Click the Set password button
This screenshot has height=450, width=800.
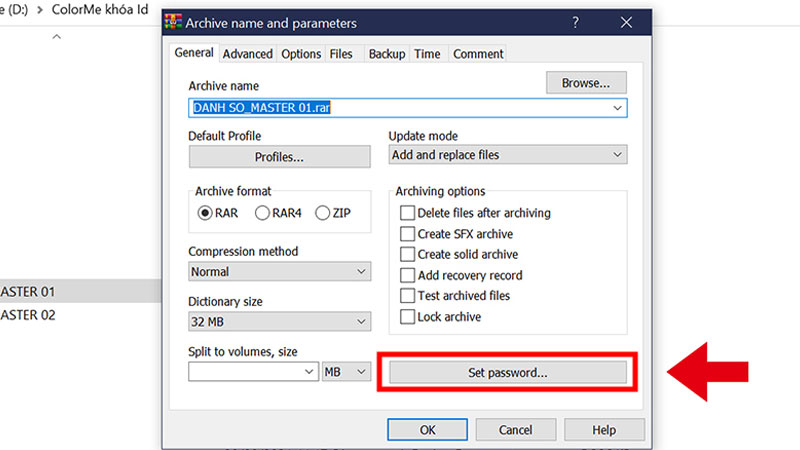507,372
